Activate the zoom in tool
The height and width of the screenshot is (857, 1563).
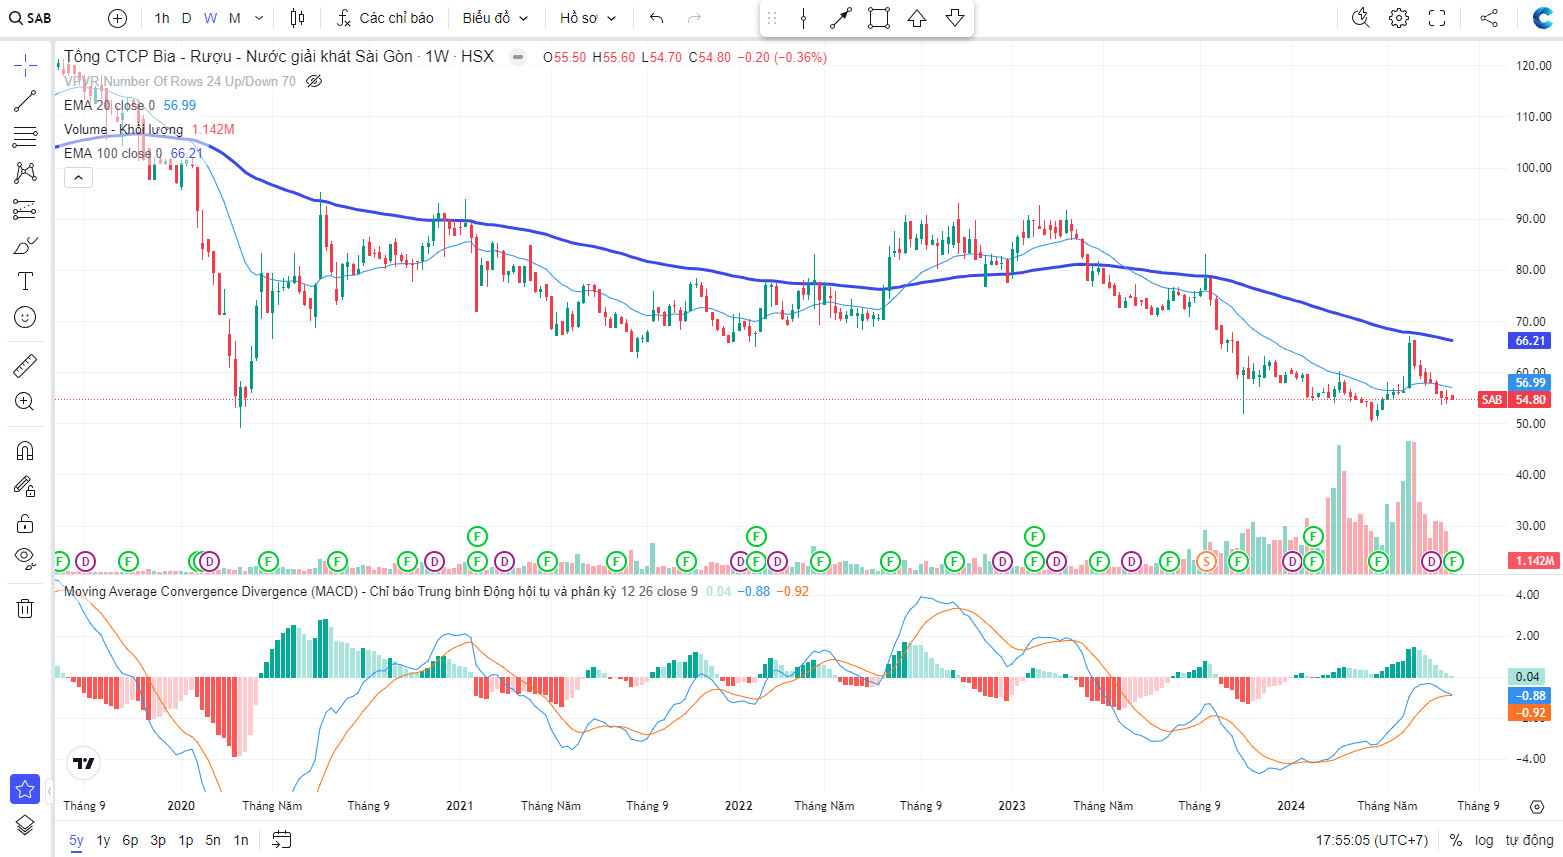(x=25, y=402)
